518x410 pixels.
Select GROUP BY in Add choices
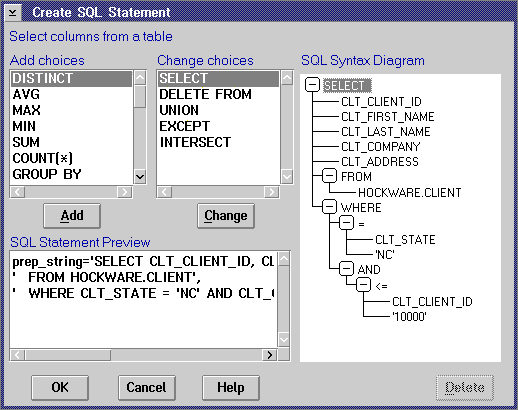[x=47, y=174]
